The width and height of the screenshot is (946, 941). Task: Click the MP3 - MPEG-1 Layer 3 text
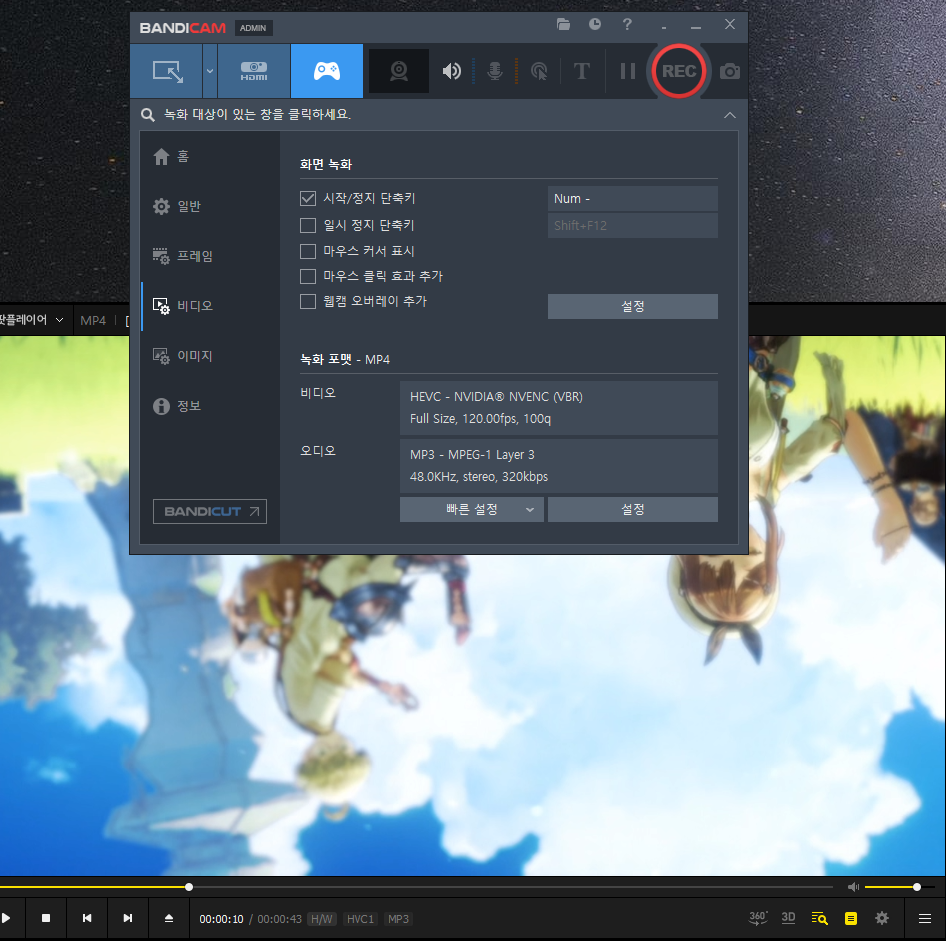pyautogui.click(x=472, y=455)
